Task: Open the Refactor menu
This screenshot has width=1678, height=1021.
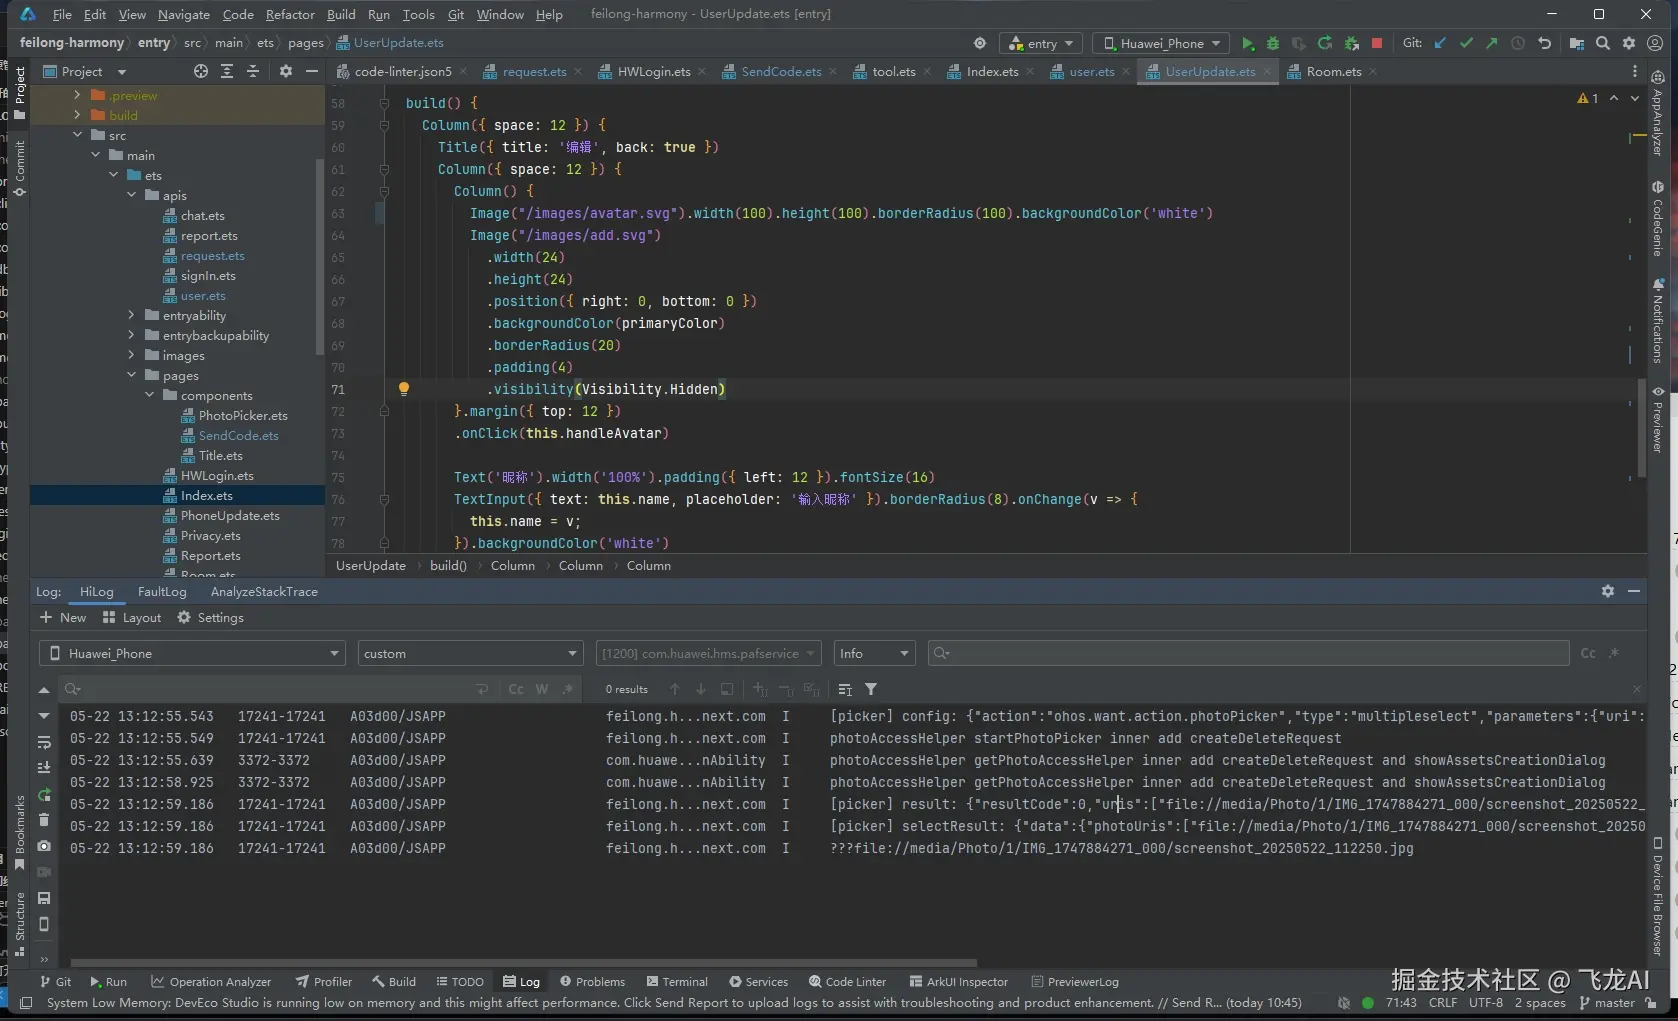Action: click(x=290, y=14)
